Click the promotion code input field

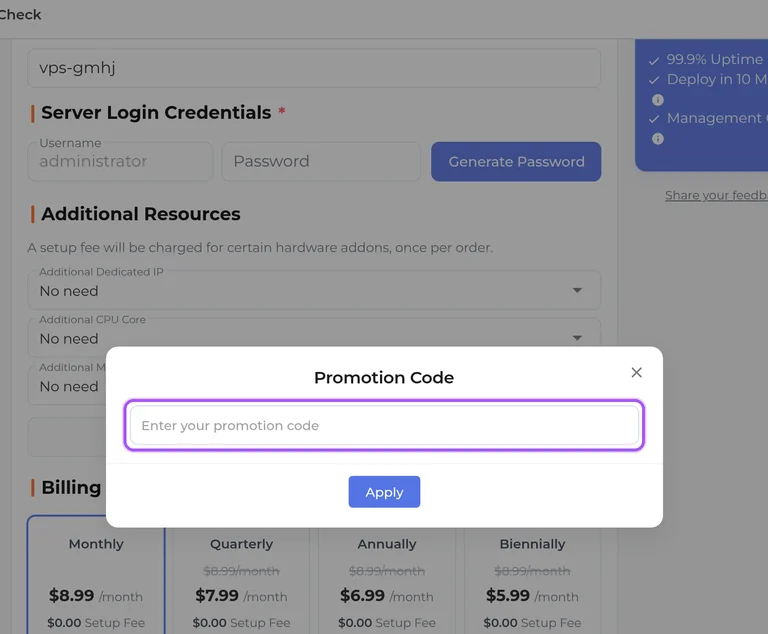[x=384, y=425]
